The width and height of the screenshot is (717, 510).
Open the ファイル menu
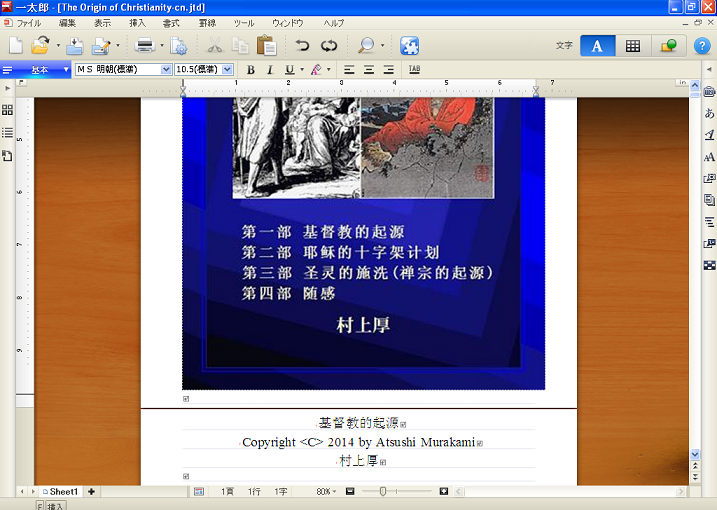(29, 22)
